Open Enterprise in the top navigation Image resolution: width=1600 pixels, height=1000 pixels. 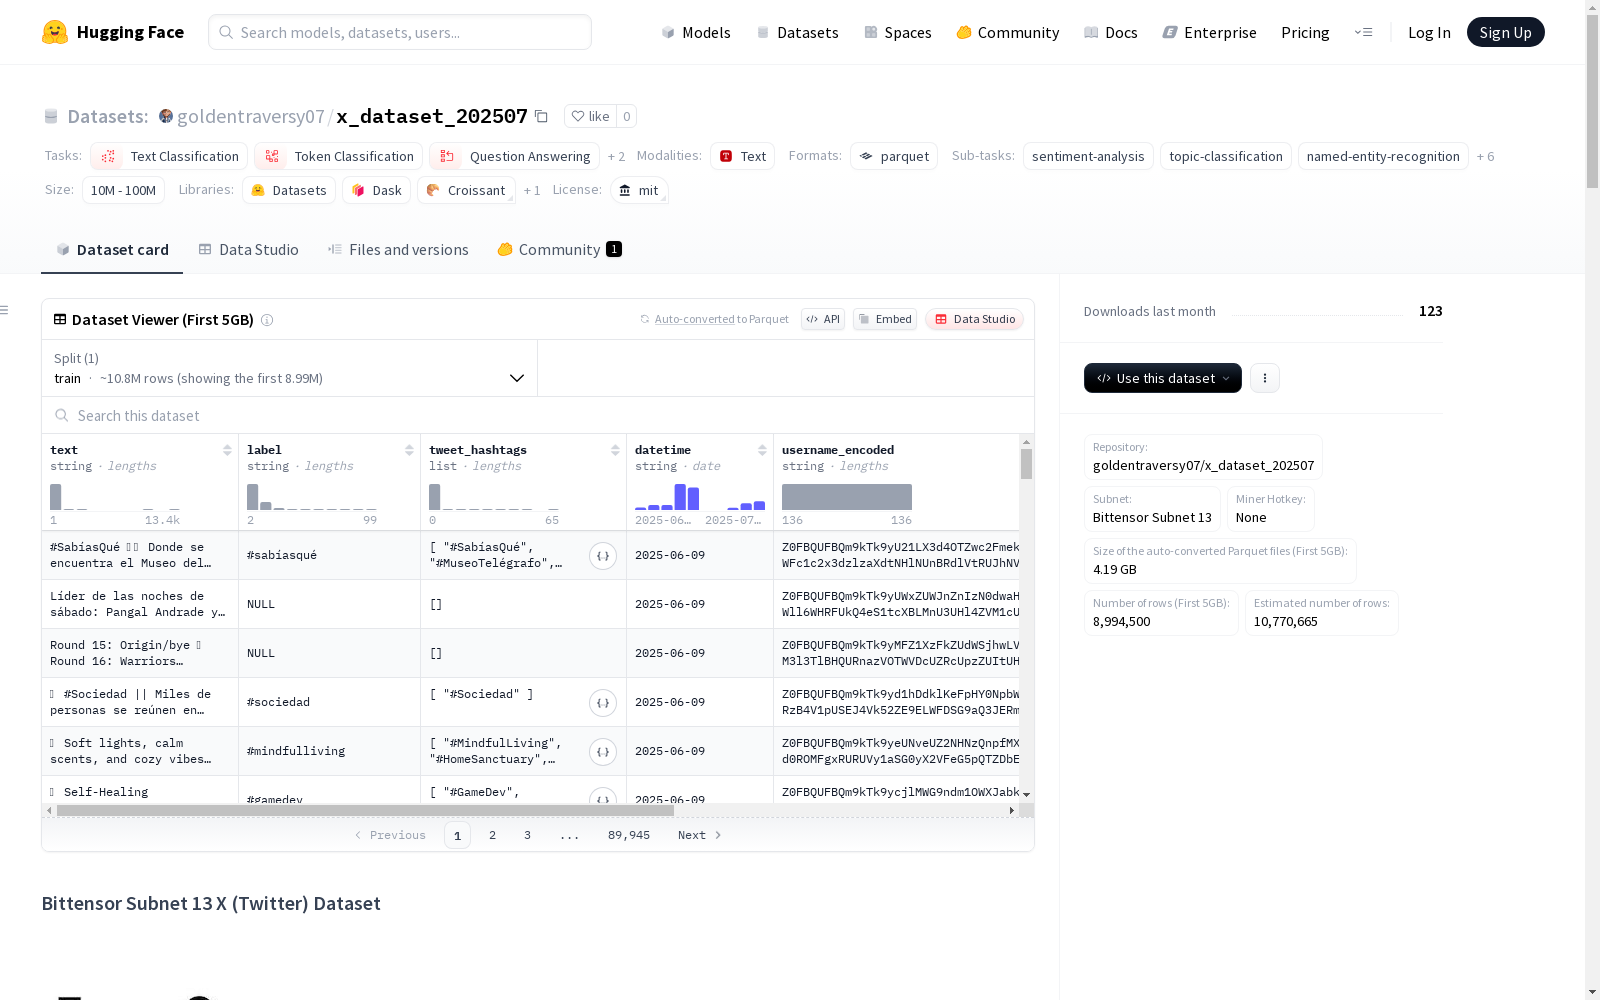point(1209,32)
